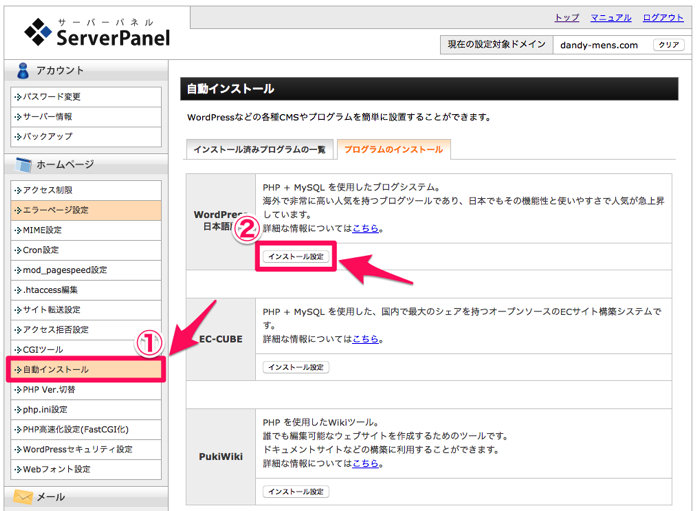700x511 pixels.
Task: Click the 自動インストール page heading
Action: pos(230,89)
